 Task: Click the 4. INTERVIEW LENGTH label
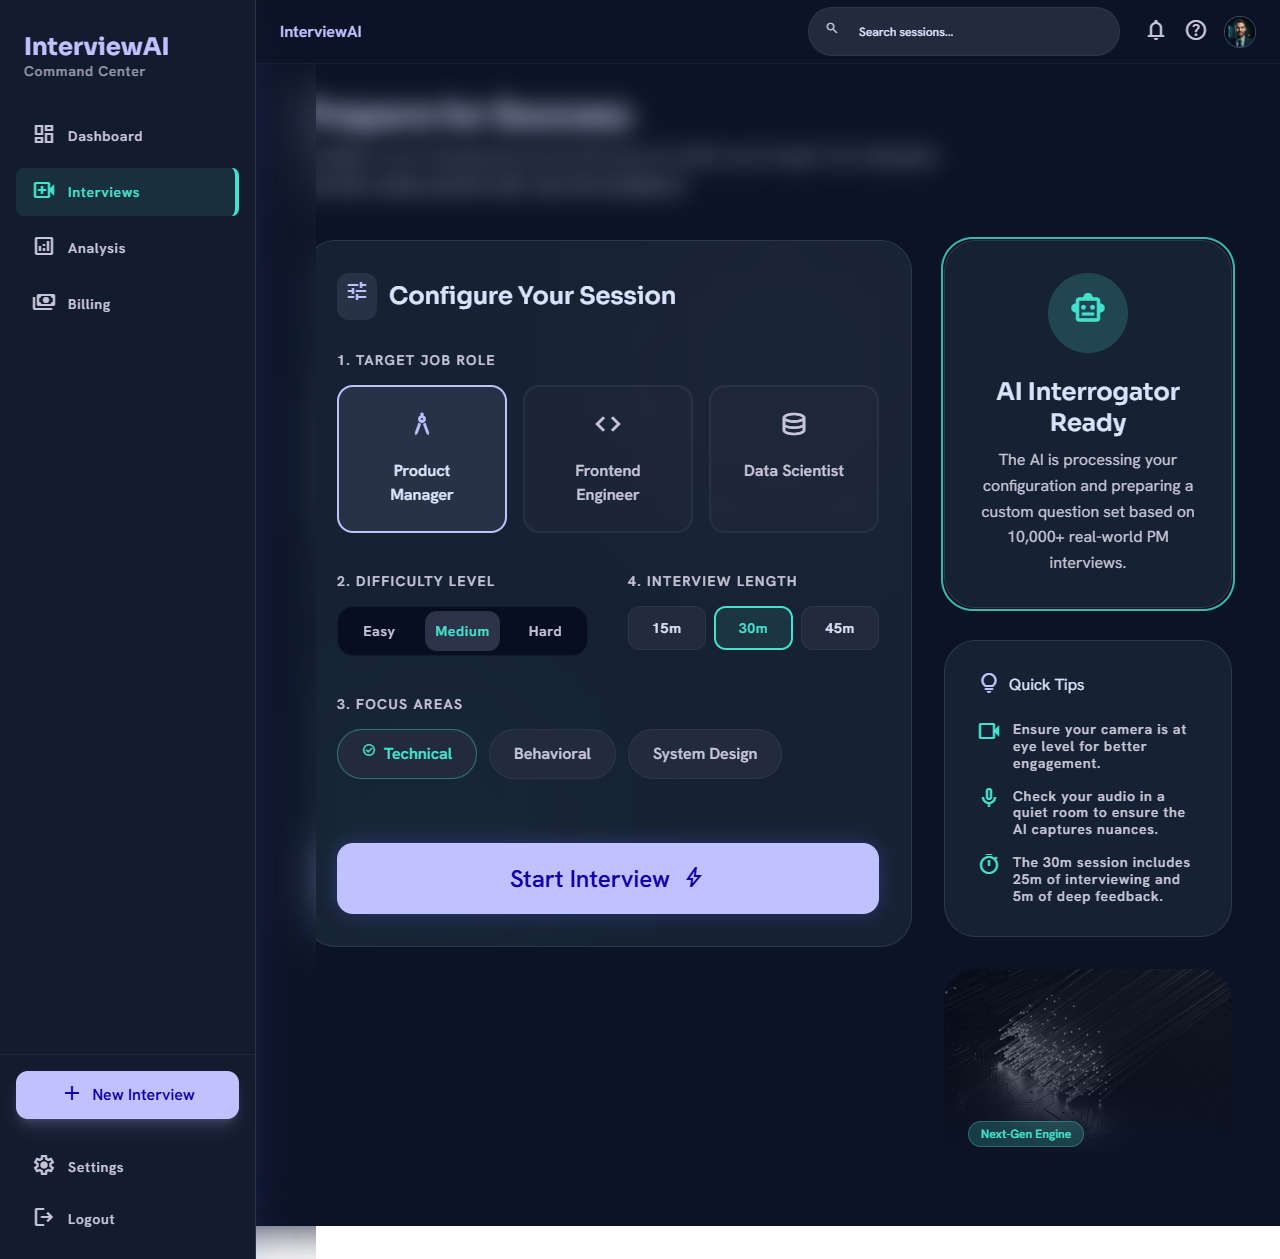(x=713, y=581)
